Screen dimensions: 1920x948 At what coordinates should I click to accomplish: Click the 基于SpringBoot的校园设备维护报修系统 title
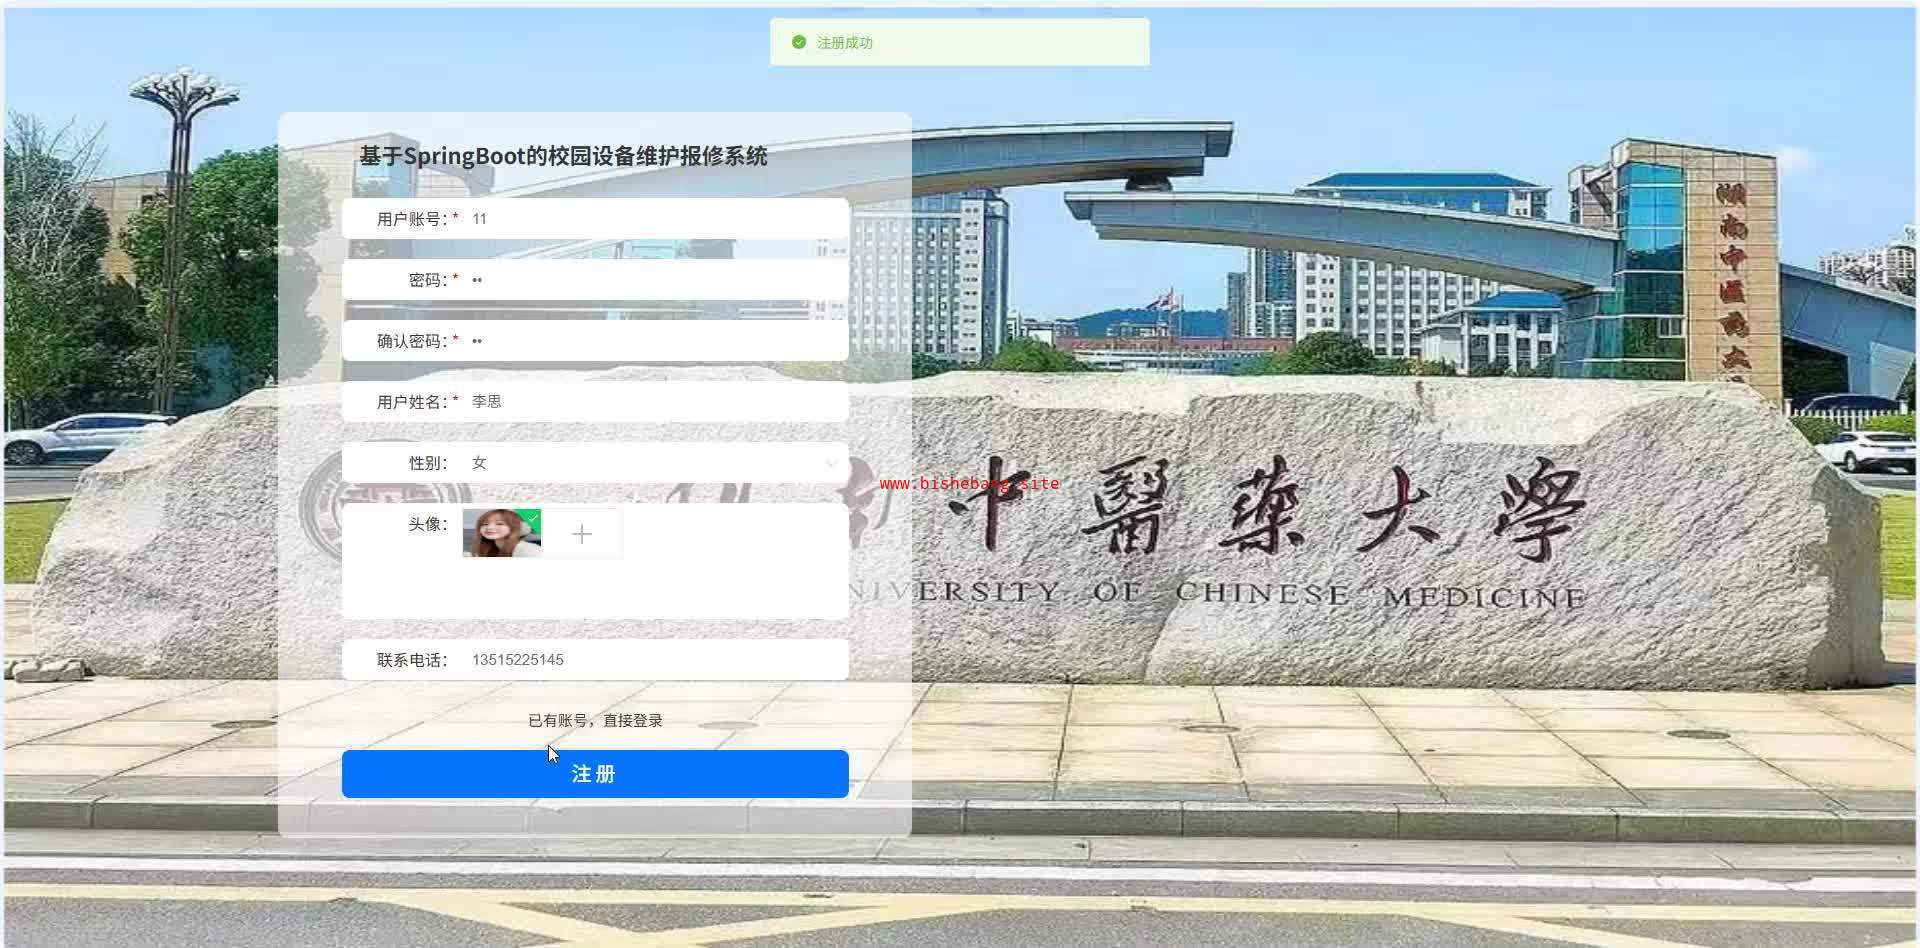(x=564, y=156)
